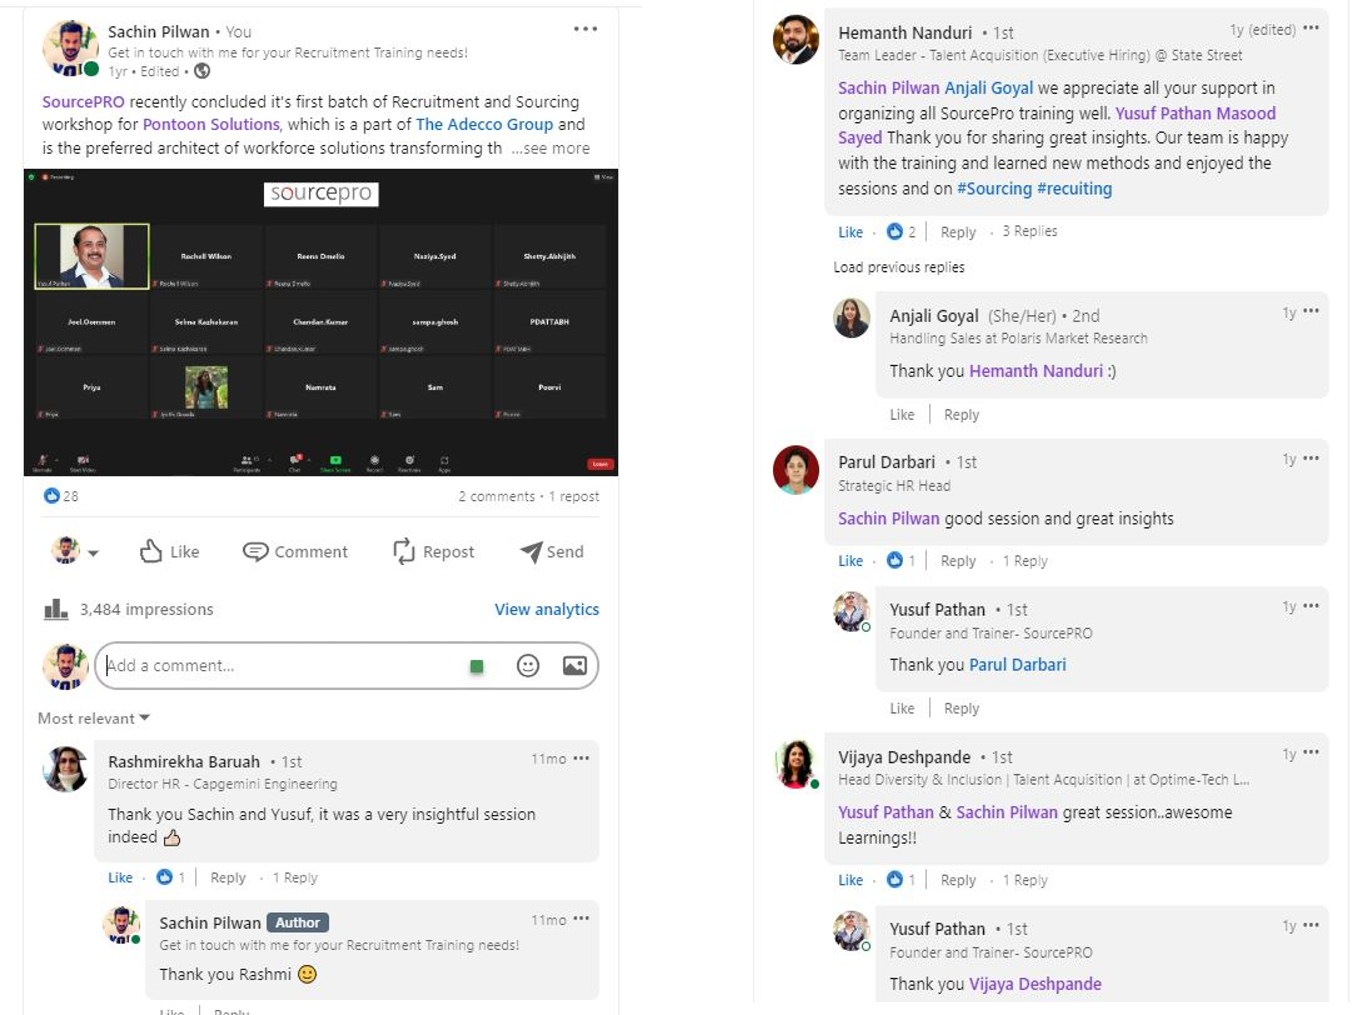Click Reply under Rashmirekha Baruah's comment
This screenshot has height=1015, width=1363.
pos(228,877)
